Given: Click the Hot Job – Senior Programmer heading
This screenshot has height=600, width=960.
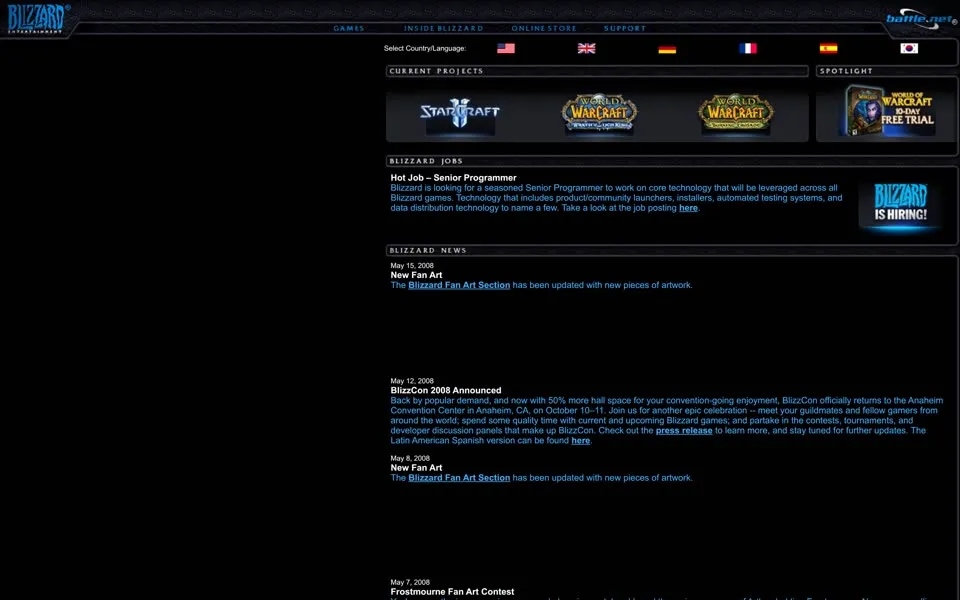Looking at the screenshot, I should (x=454, y=178).
